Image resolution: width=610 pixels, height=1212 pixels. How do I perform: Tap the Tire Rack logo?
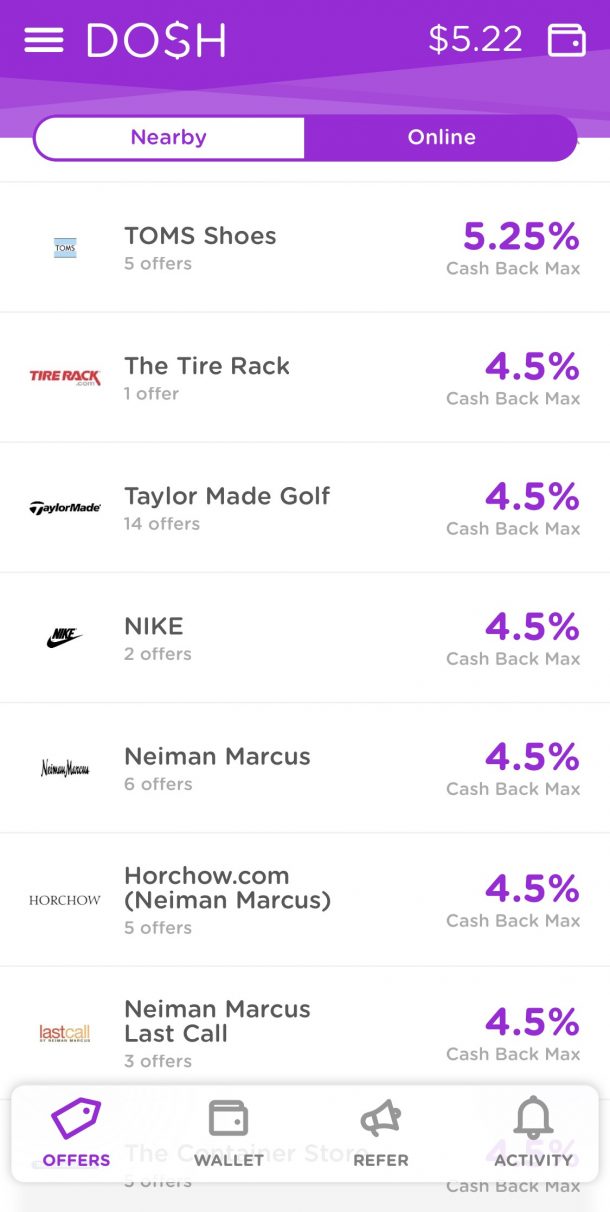65,377
